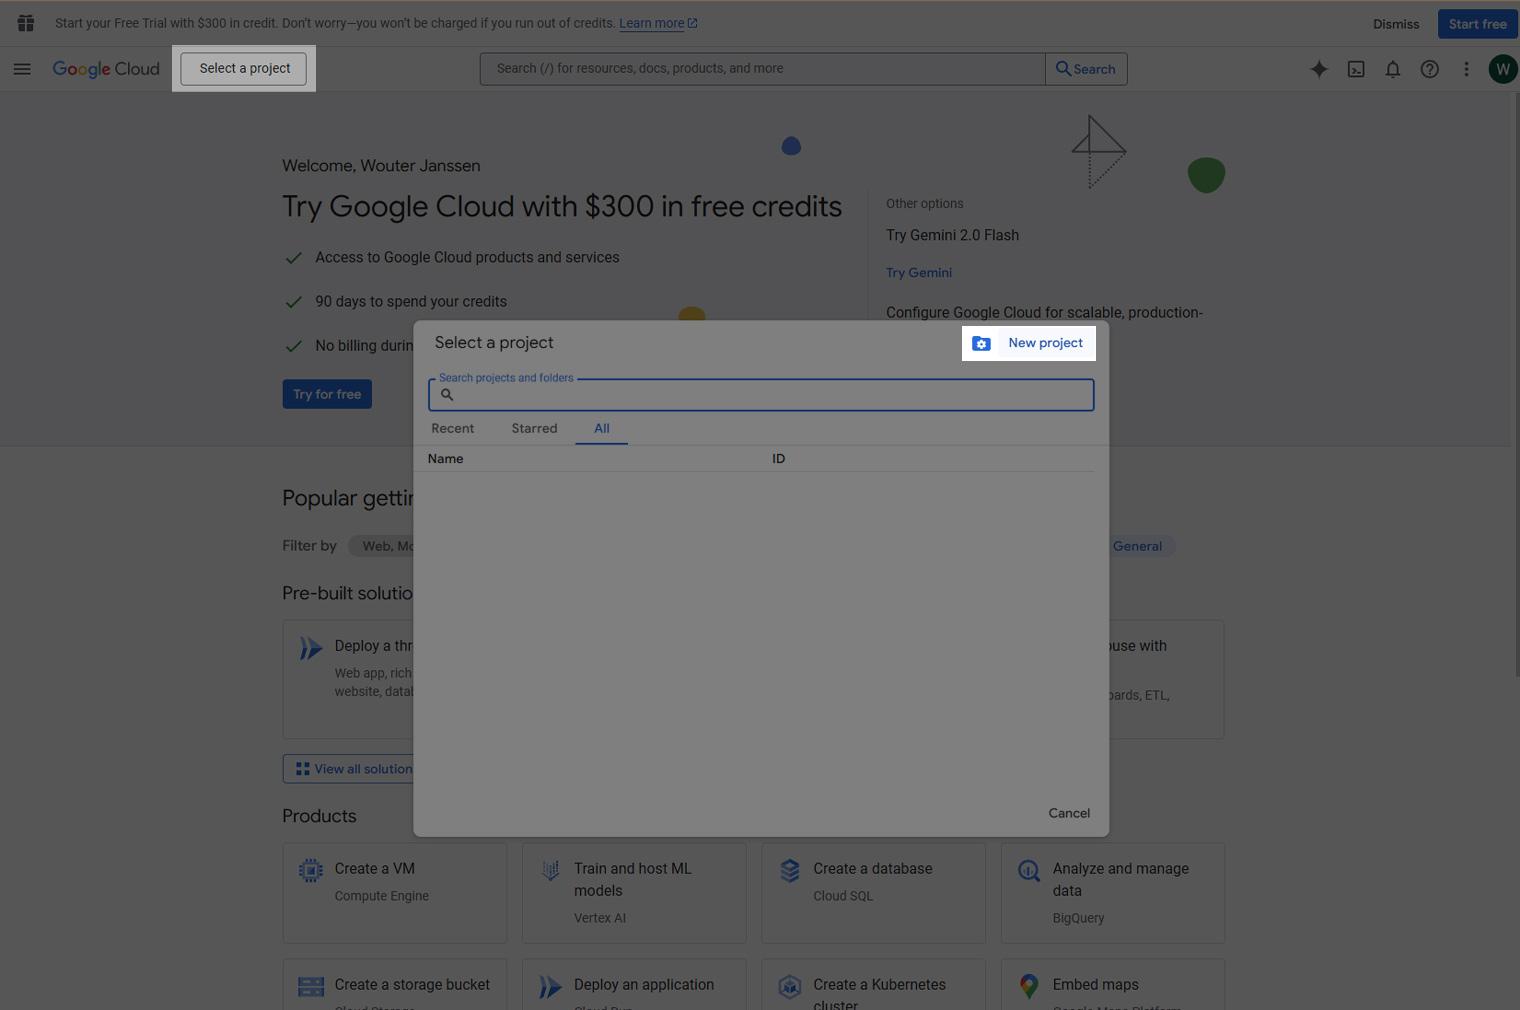Cancel the Select a project dialog
Viewport: 1520px width, 1010px height.
click(x=1068, y=813)
